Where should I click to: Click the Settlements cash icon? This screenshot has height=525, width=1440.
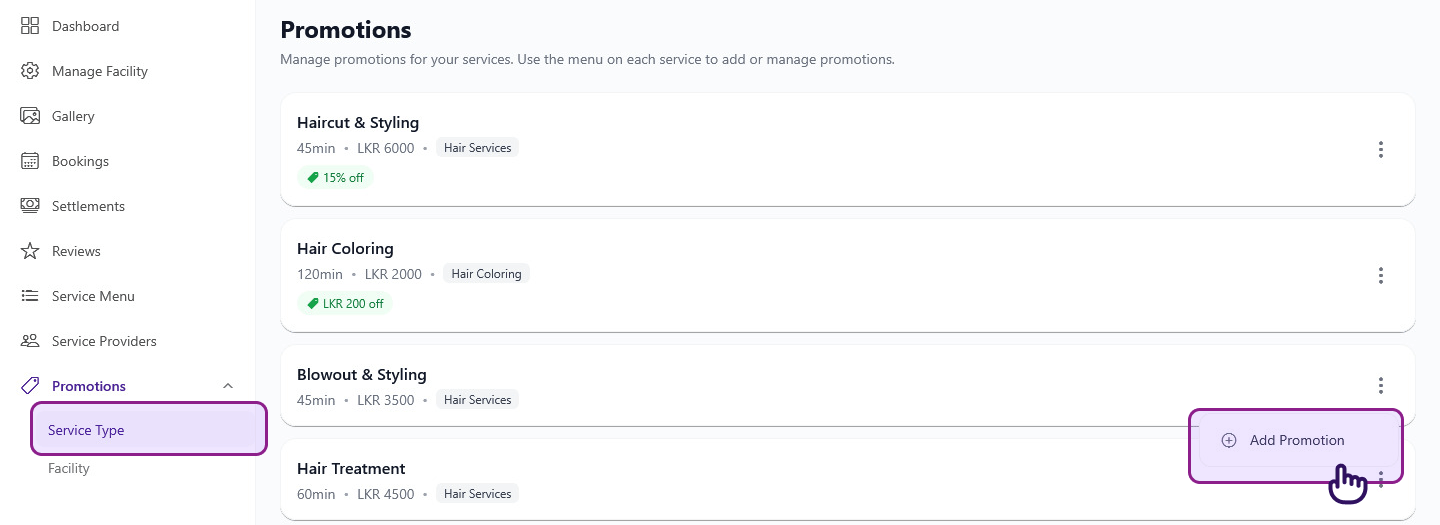tap(30, 206)
